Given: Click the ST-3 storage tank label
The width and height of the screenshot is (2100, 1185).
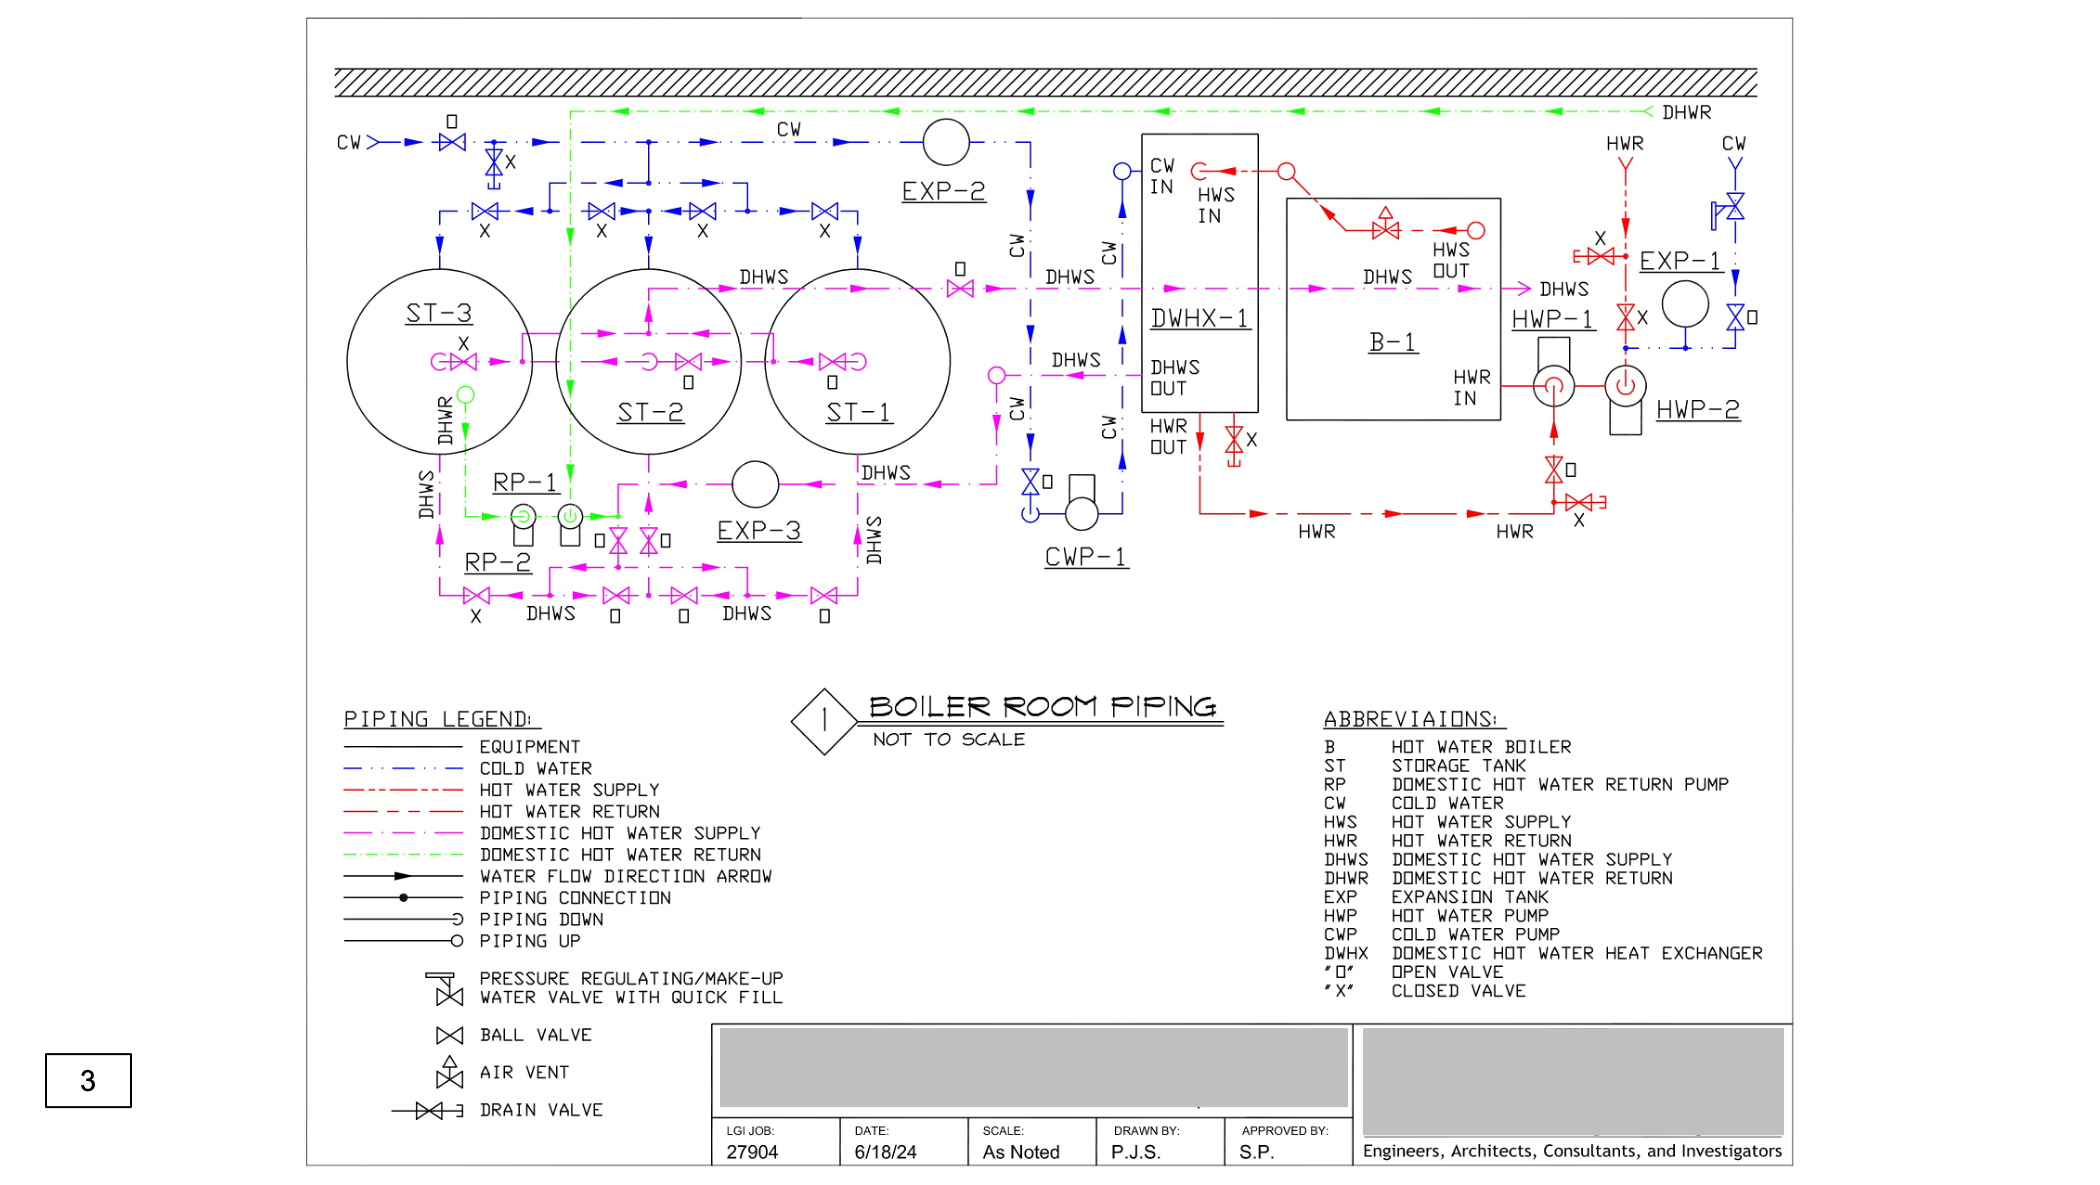Looking at the screenshot, I should (438, 313).
